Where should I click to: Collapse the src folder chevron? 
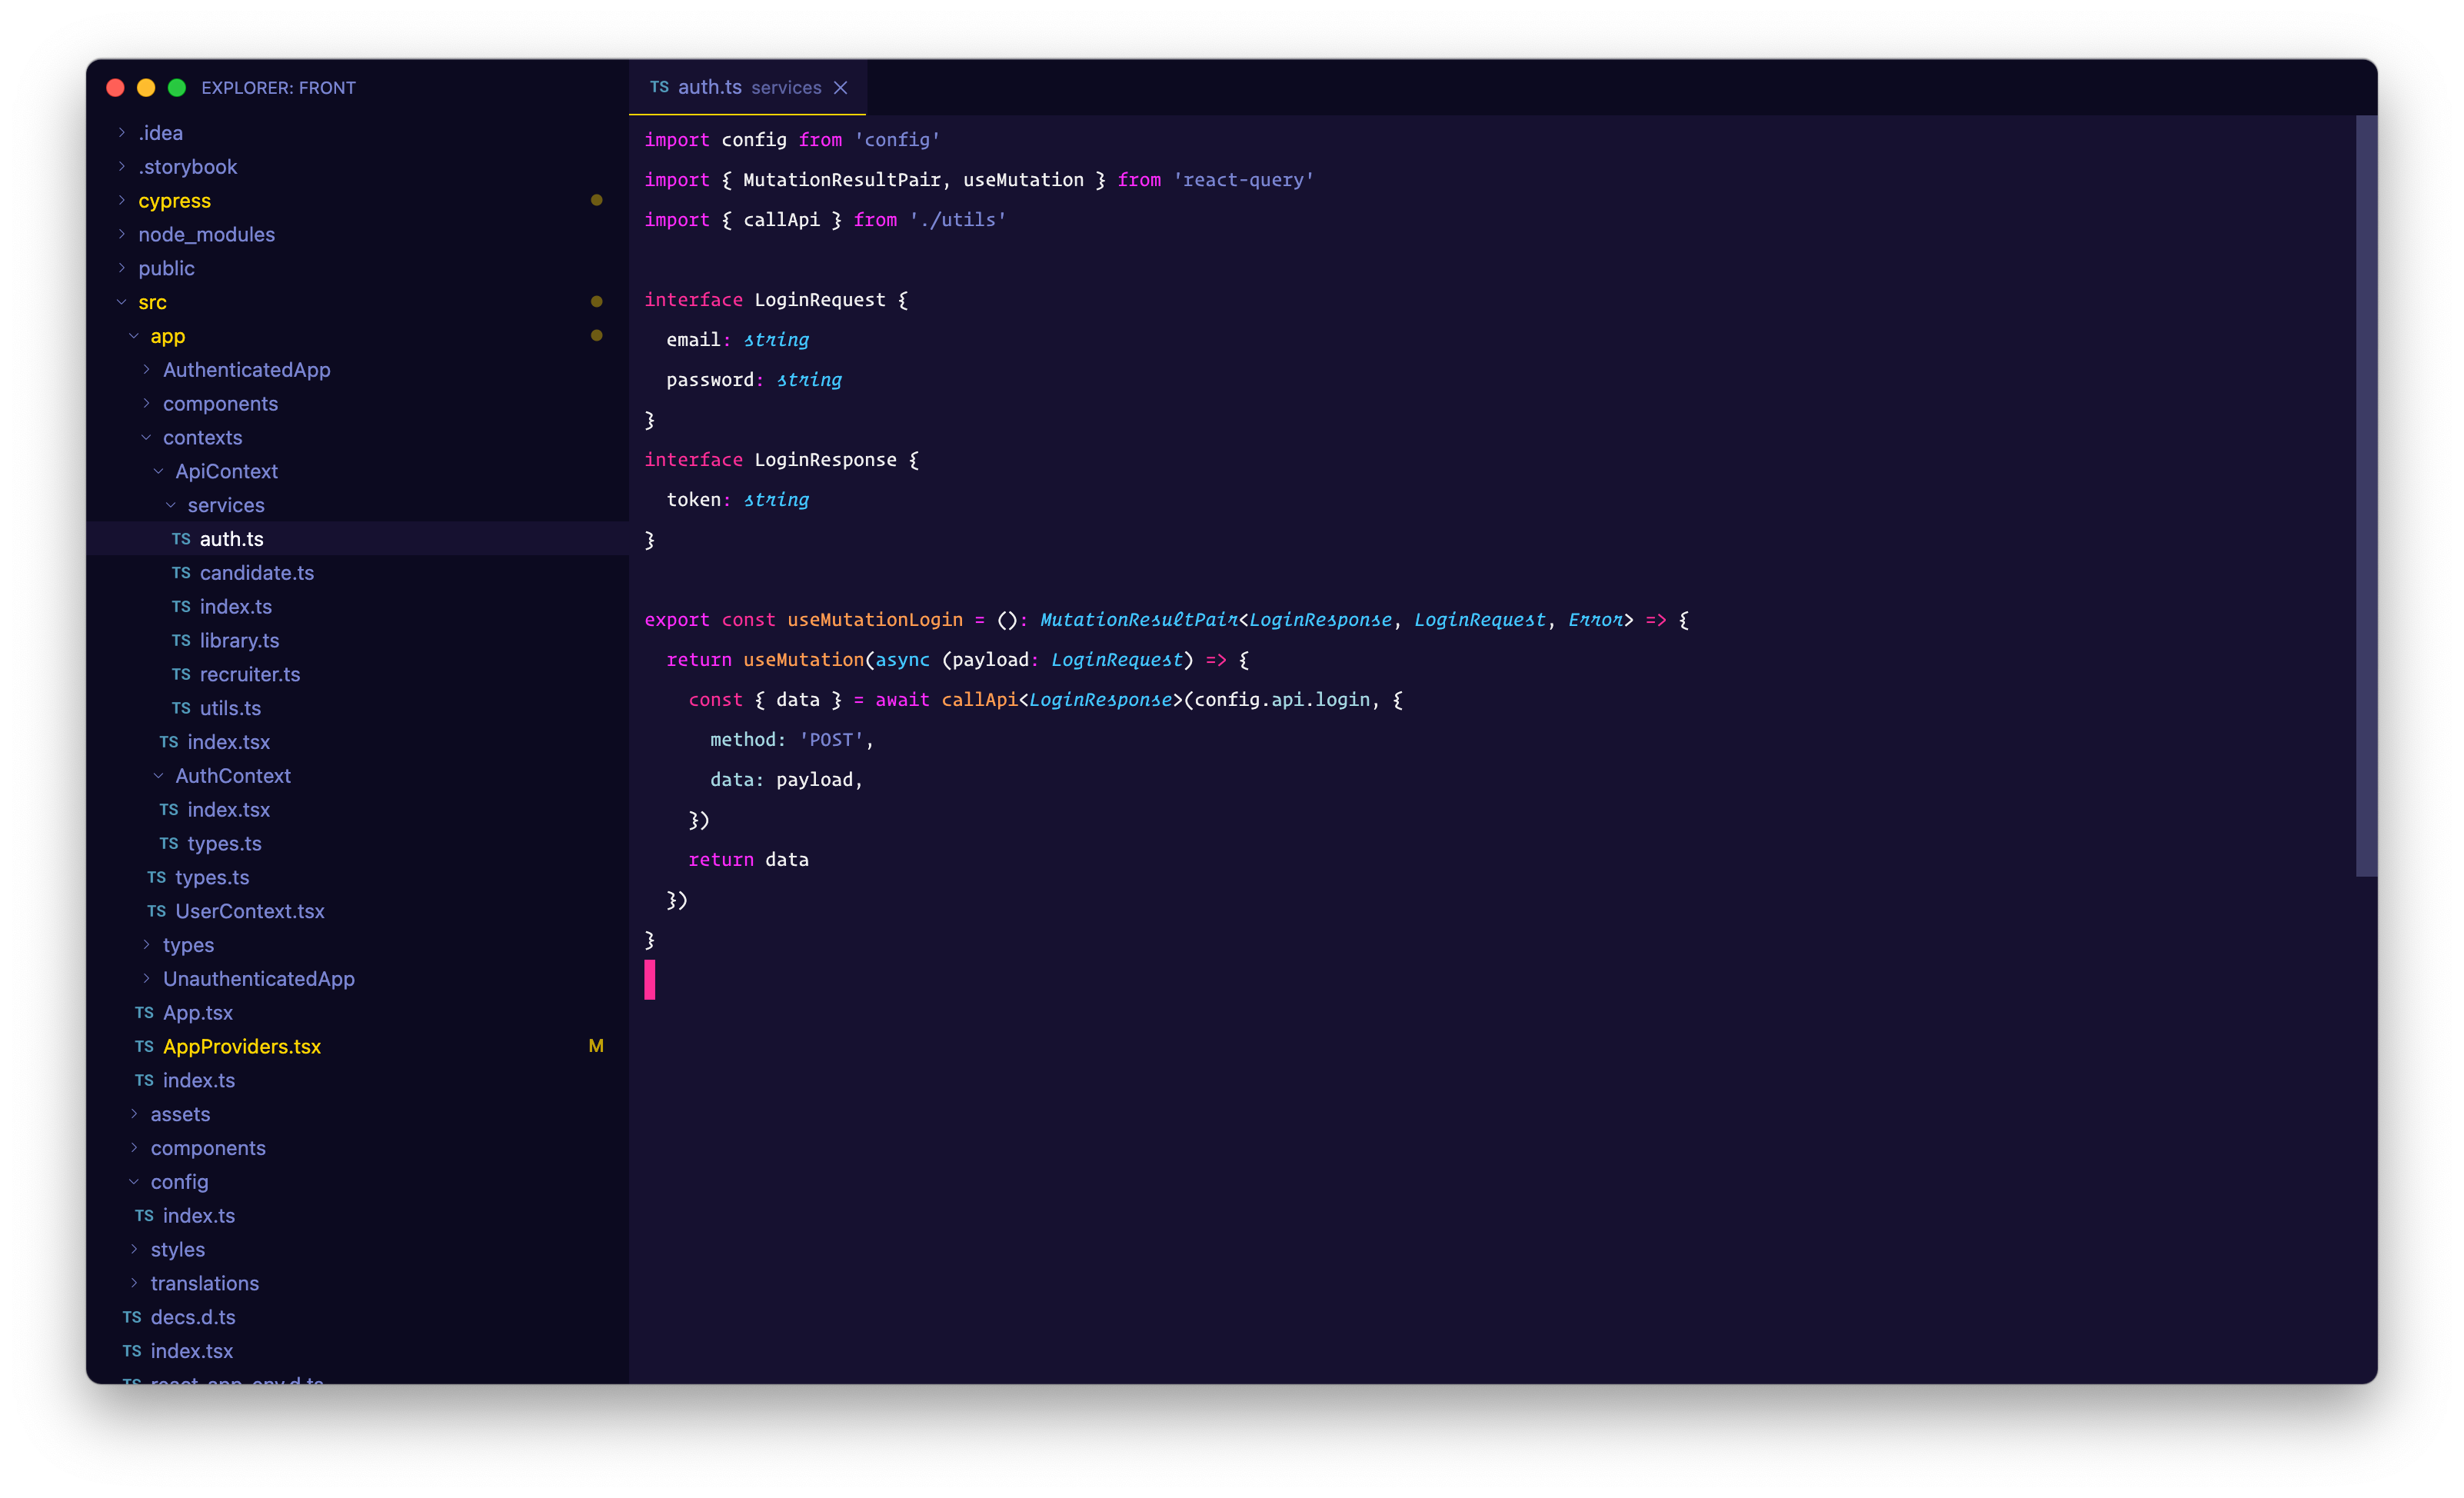pos(122,302)
